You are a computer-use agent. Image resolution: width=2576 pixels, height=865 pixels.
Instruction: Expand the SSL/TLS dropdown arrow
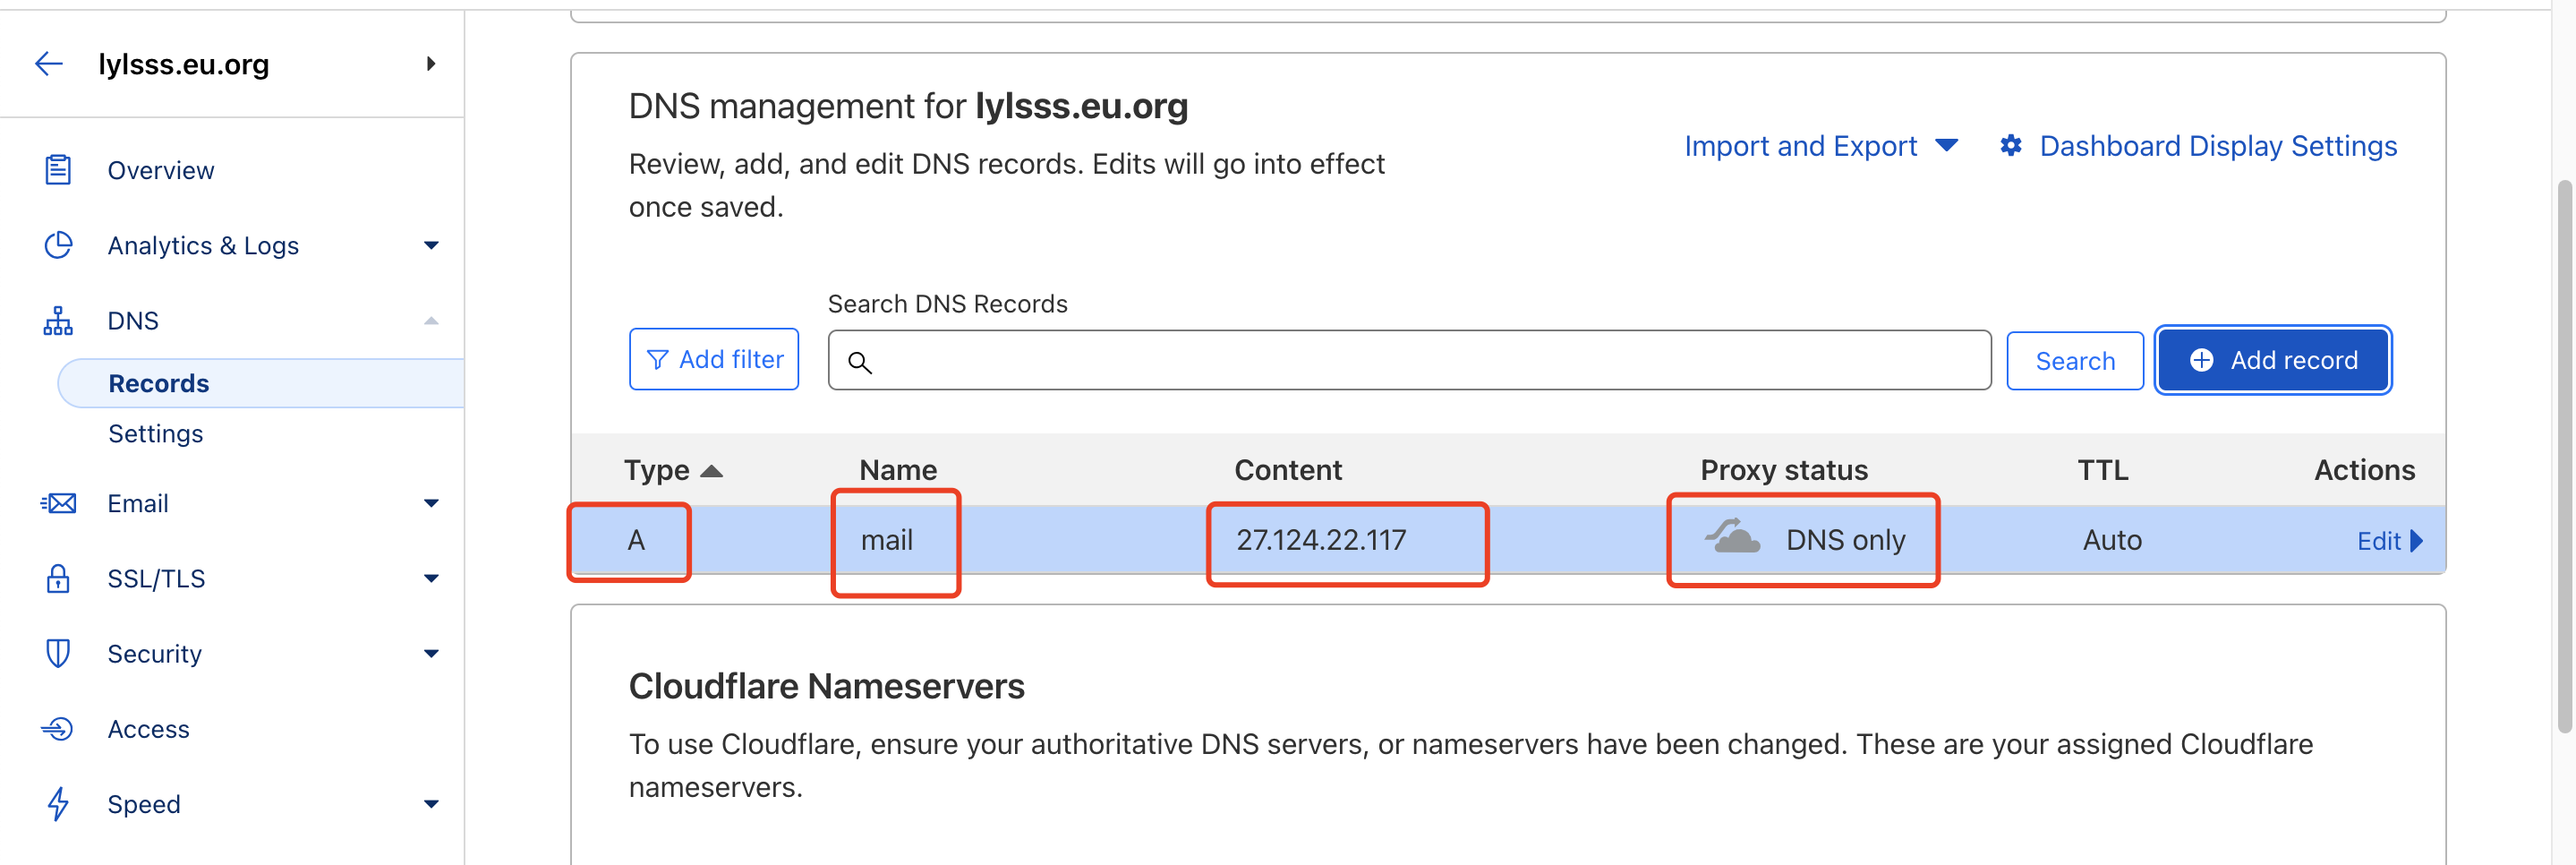pos(431,579)
